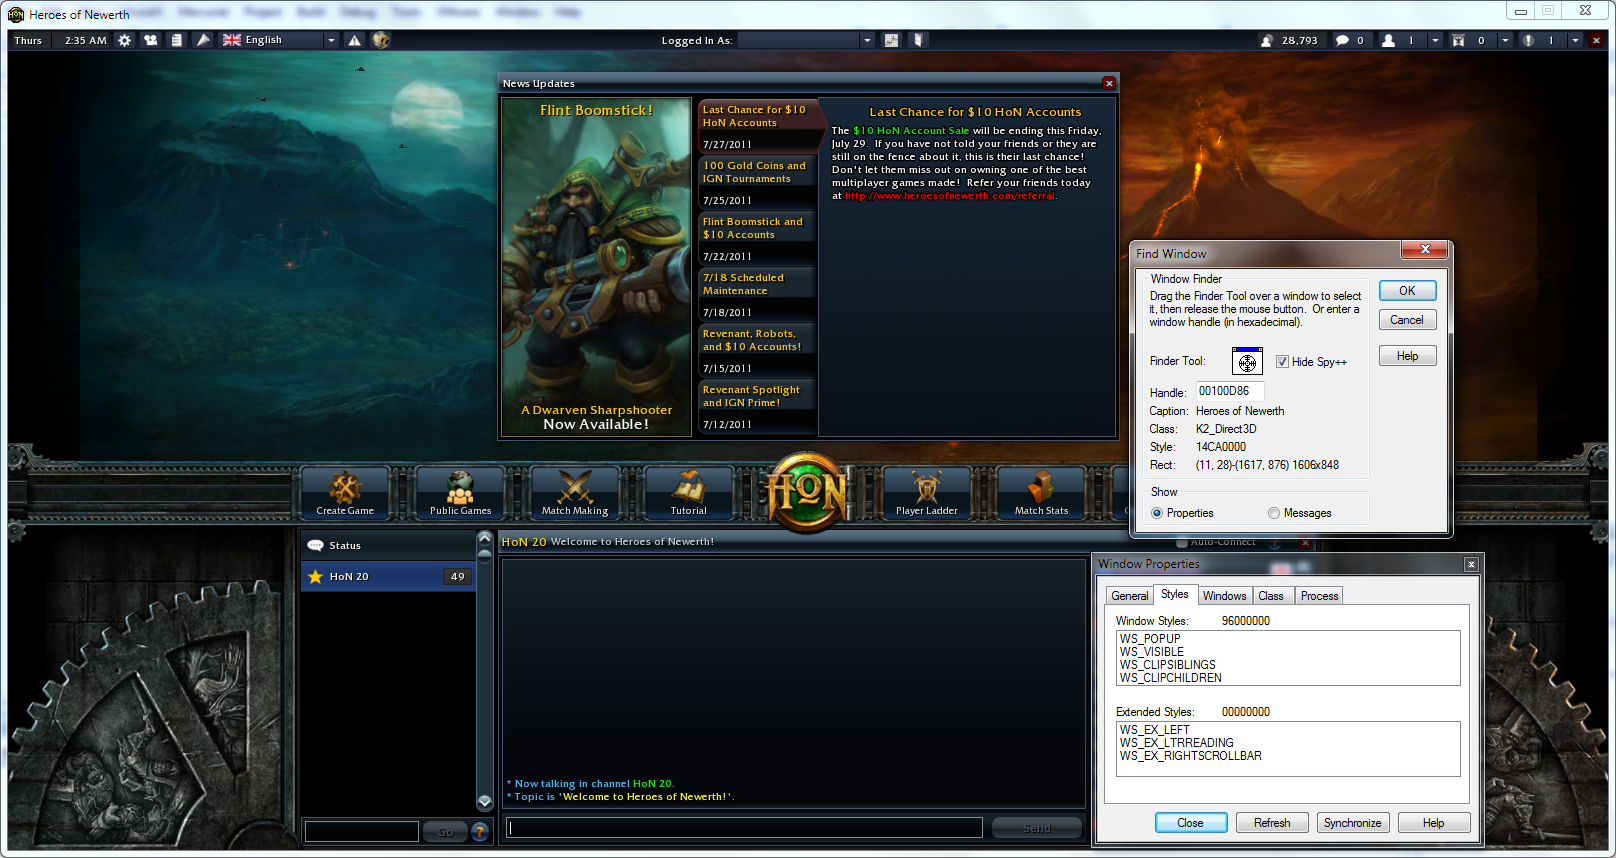Switch to the Windows tab
Screen dimensions: 1616x858
tap(1224, 596)
